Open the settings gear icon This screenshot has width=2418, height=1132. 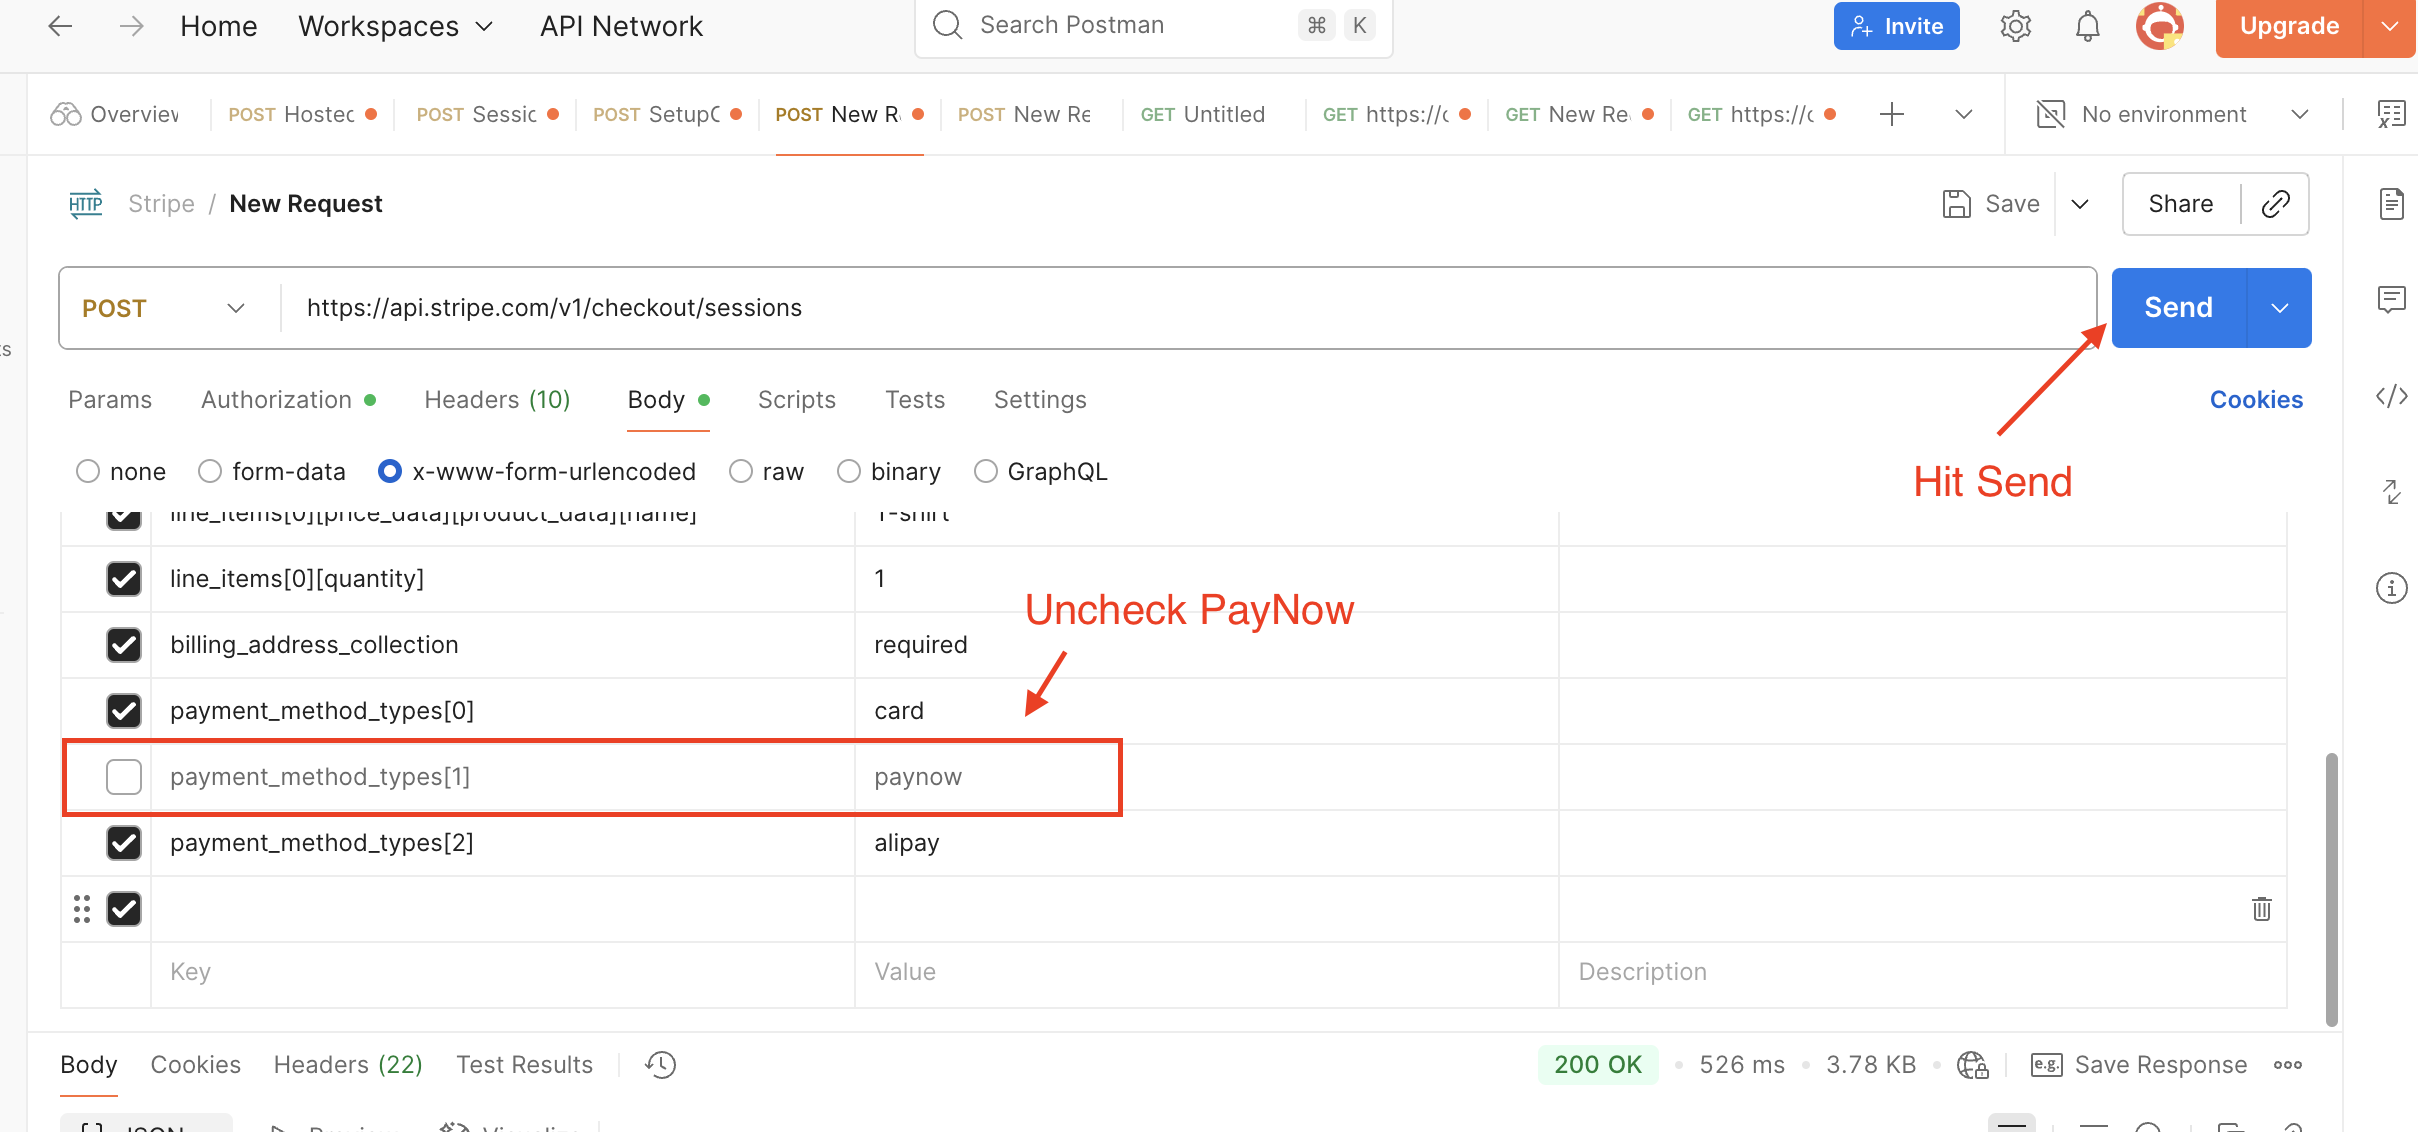2016,26
